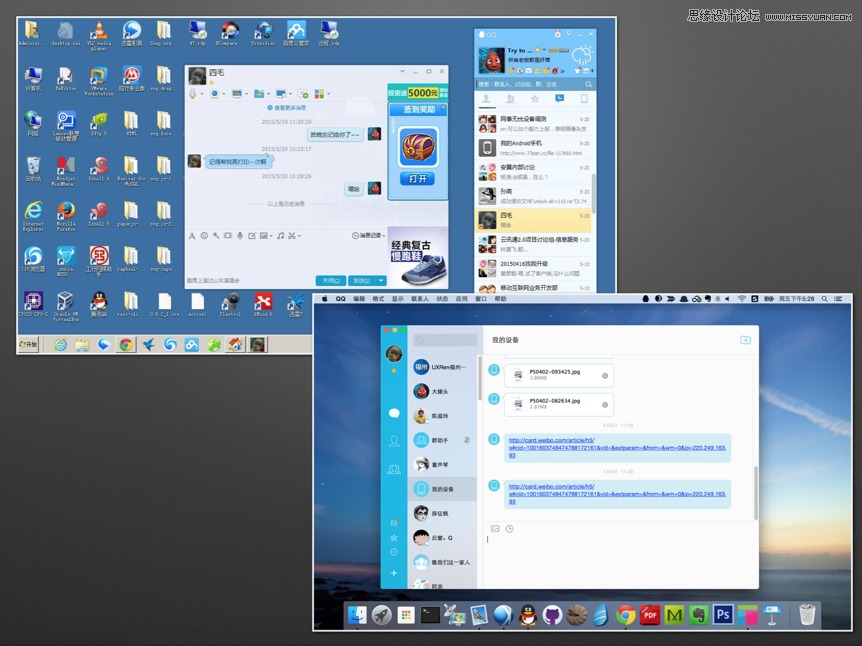Click the create discussion group icon with green plus

[x=302, y=93]
